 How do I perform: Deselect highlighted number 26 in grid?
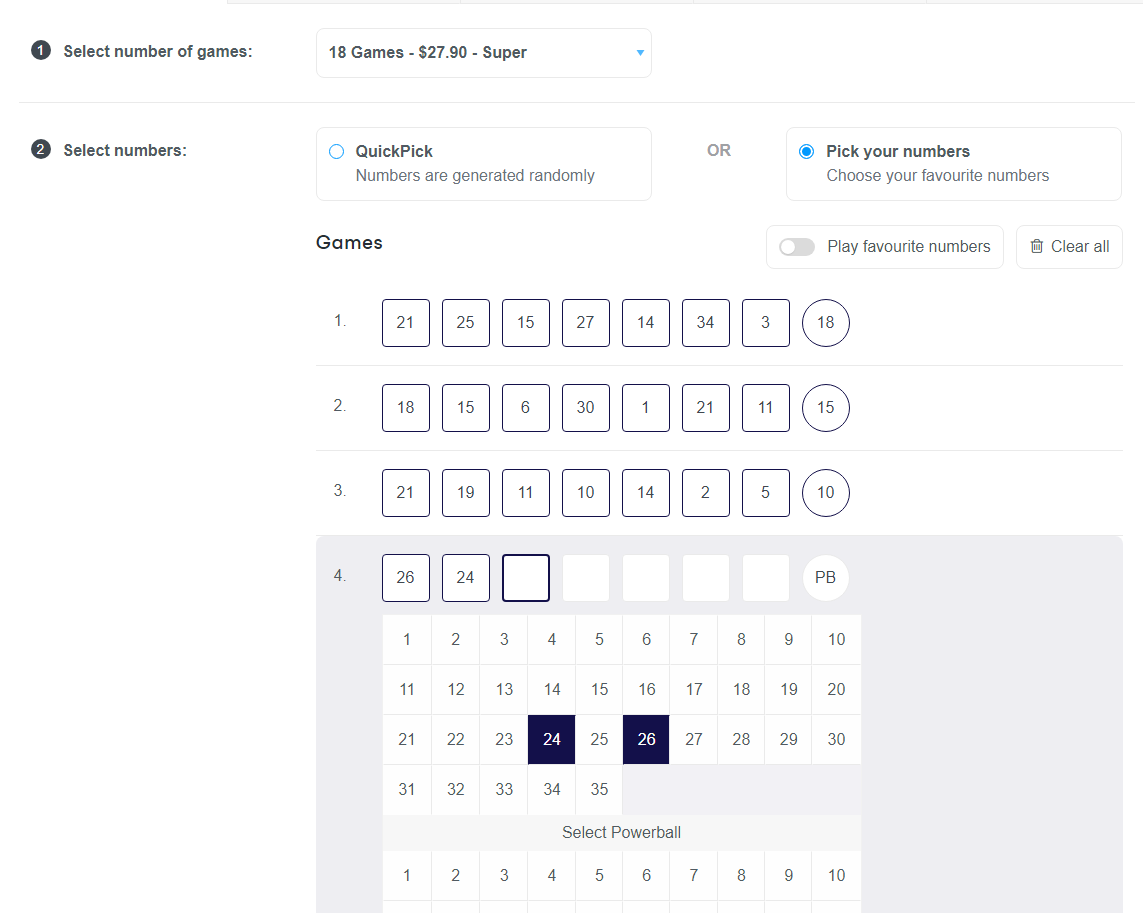(646, 739)
